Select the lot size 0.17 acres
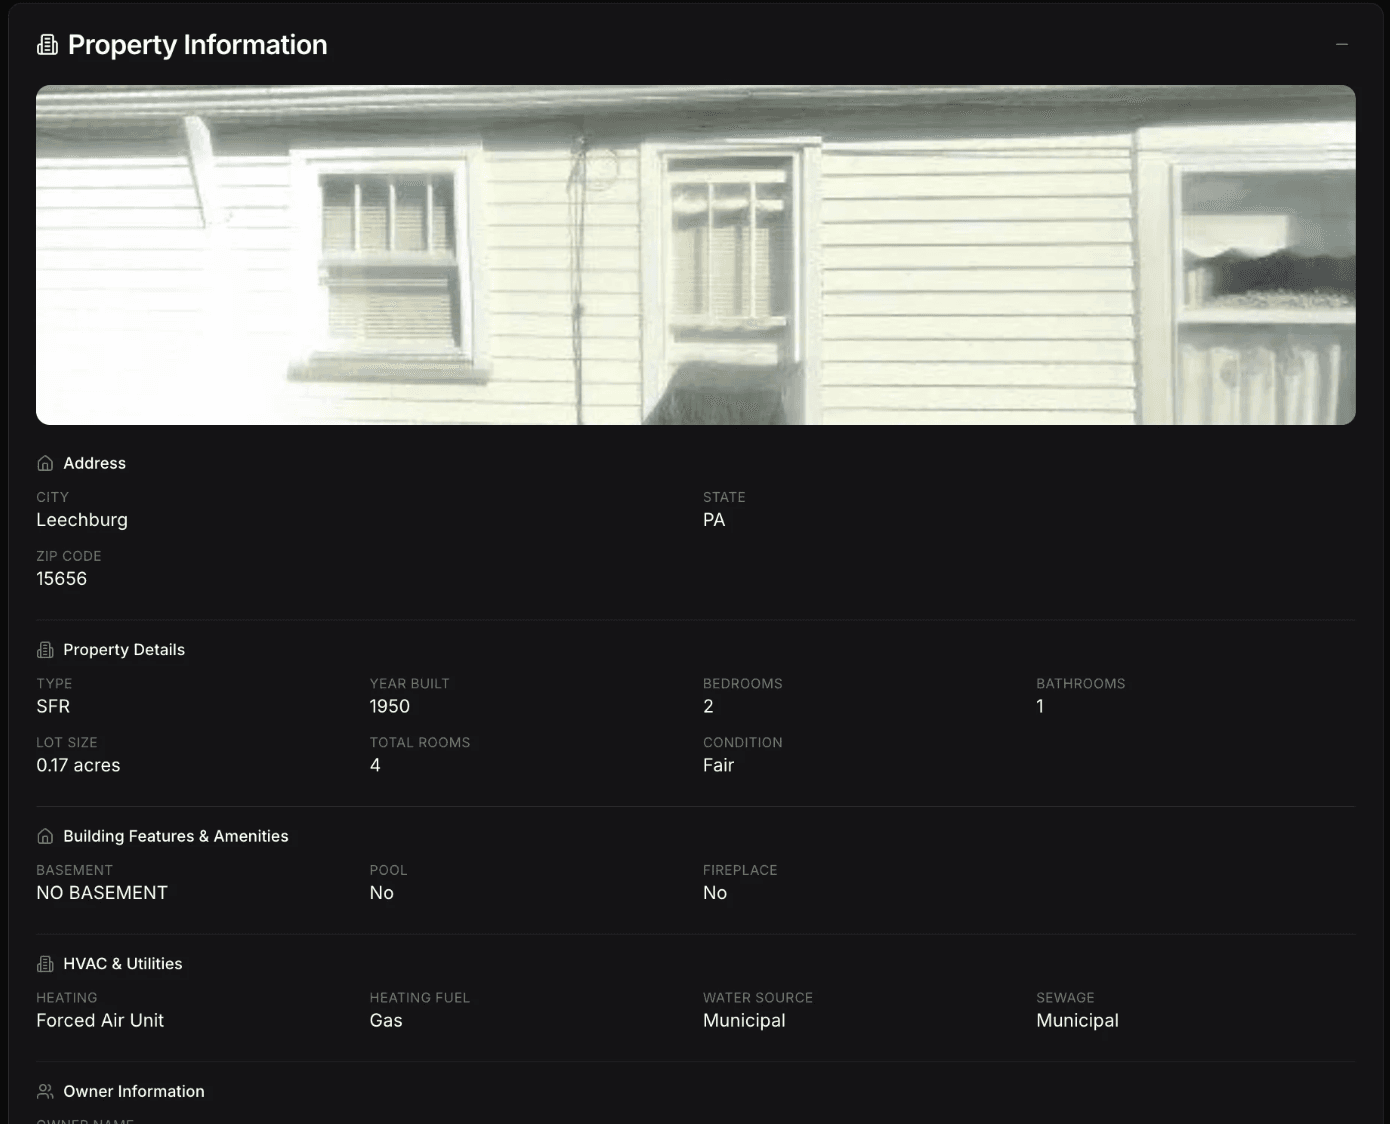 pyautogui.click(x=78, y=765)
